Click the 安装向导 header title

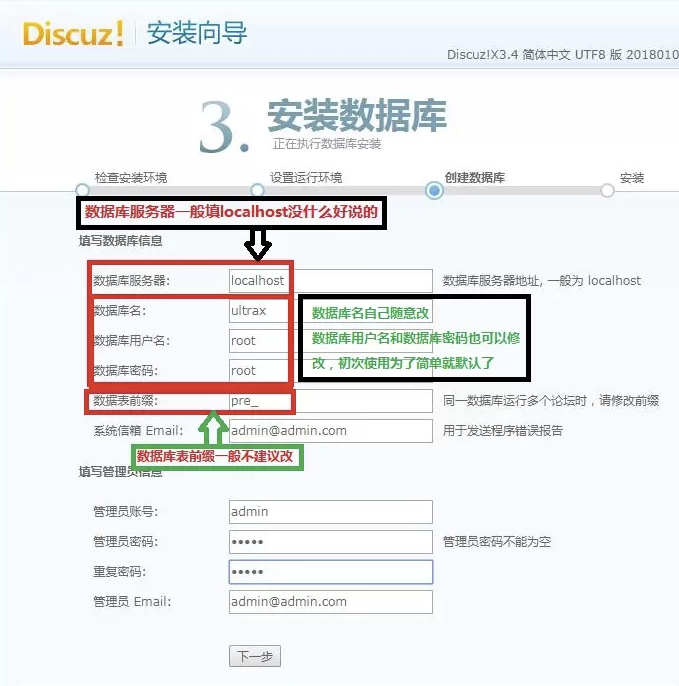point(197,33)
